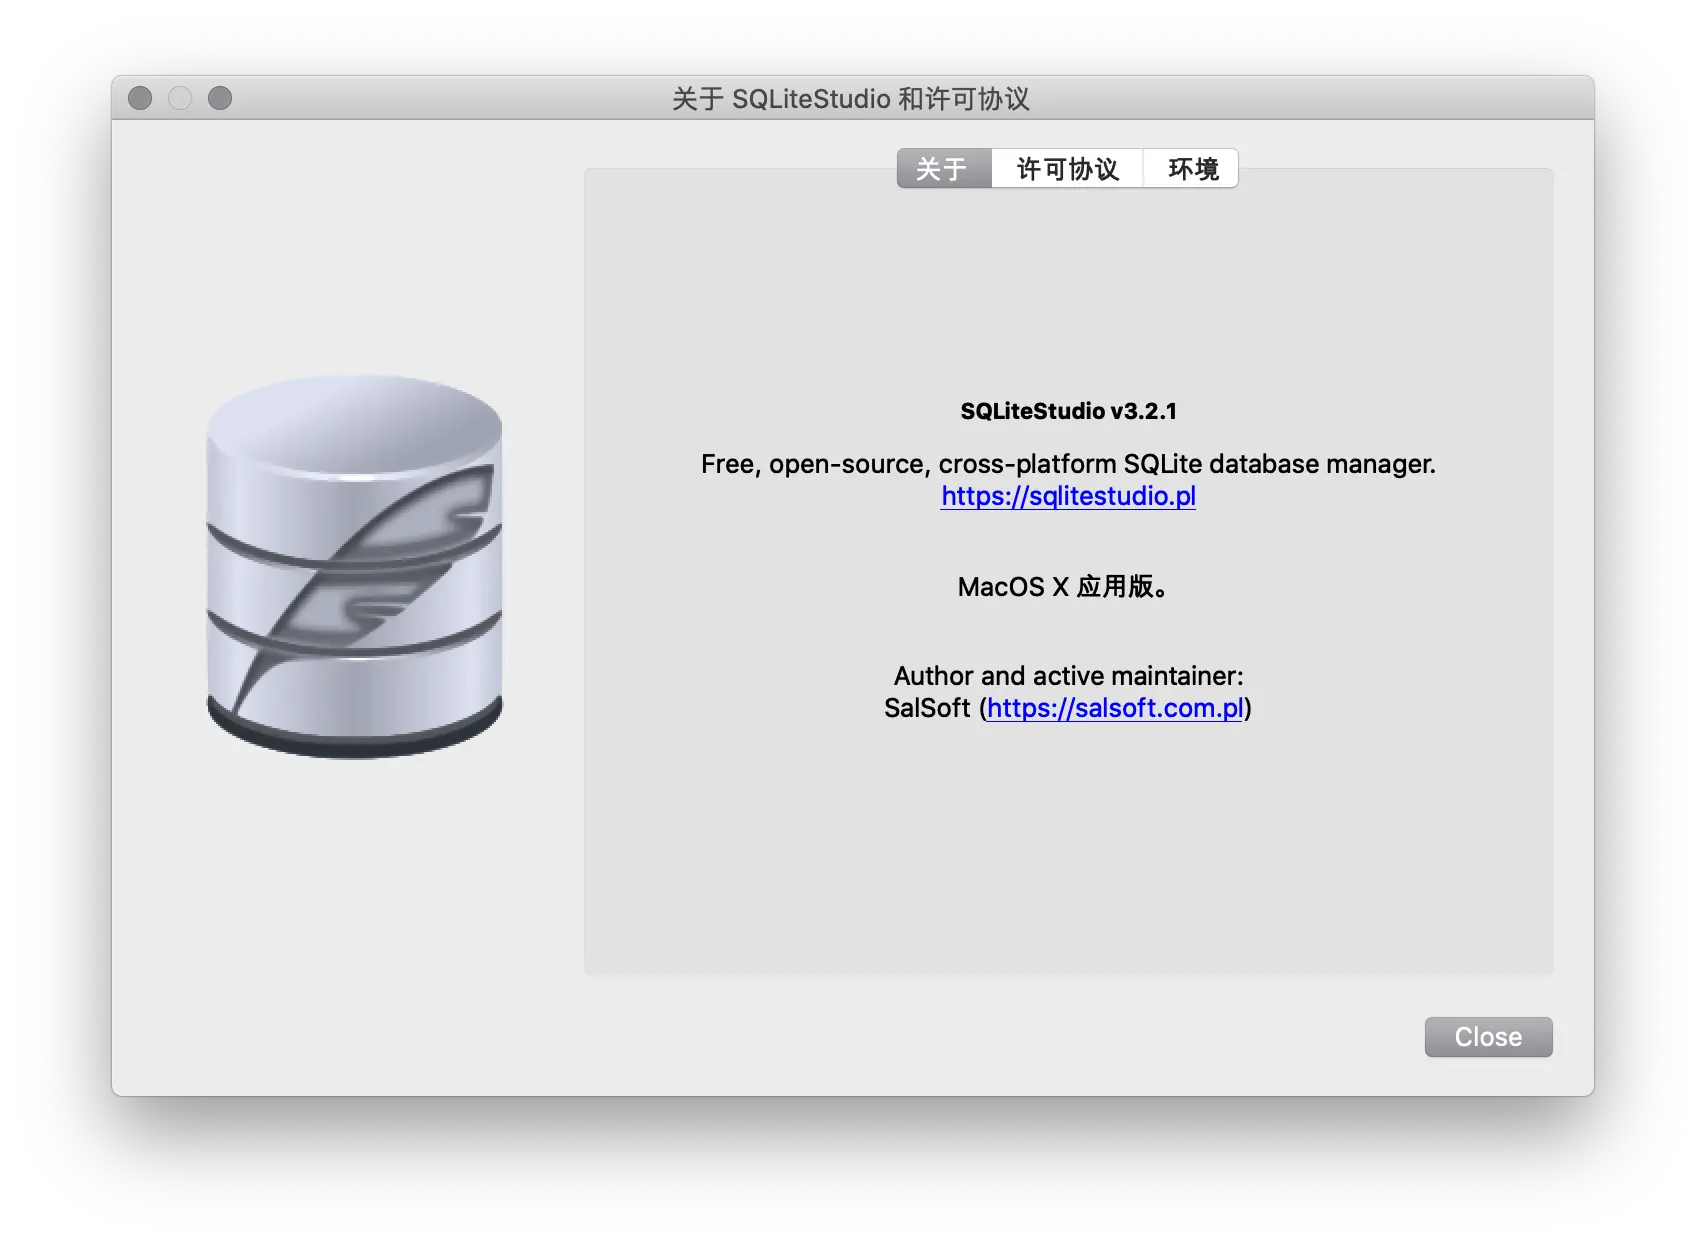Click the 'Free, open-source, cross-platform' description text
1706x1244 pixels.
(1068, 464)
